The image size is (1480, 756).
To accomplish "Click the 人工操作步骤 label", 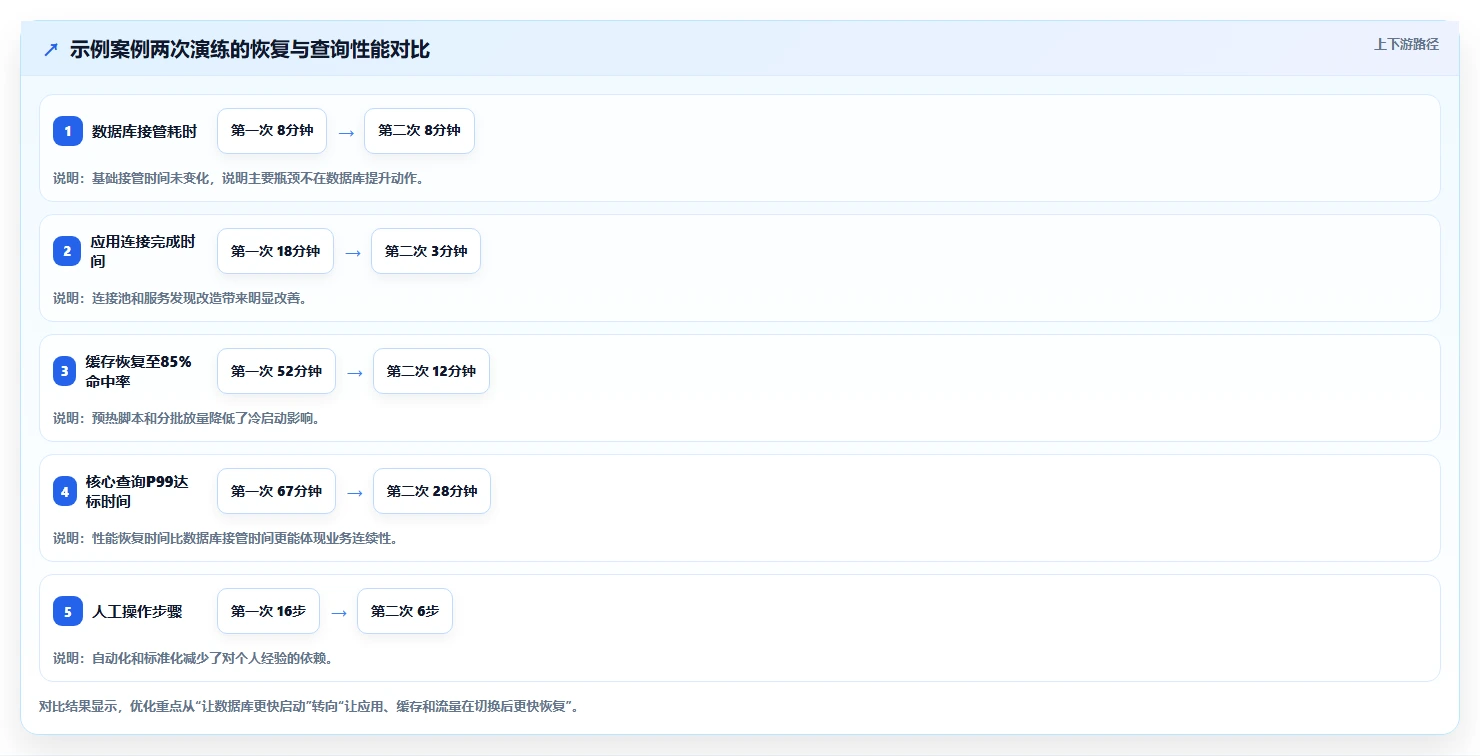I will [137, 611].
